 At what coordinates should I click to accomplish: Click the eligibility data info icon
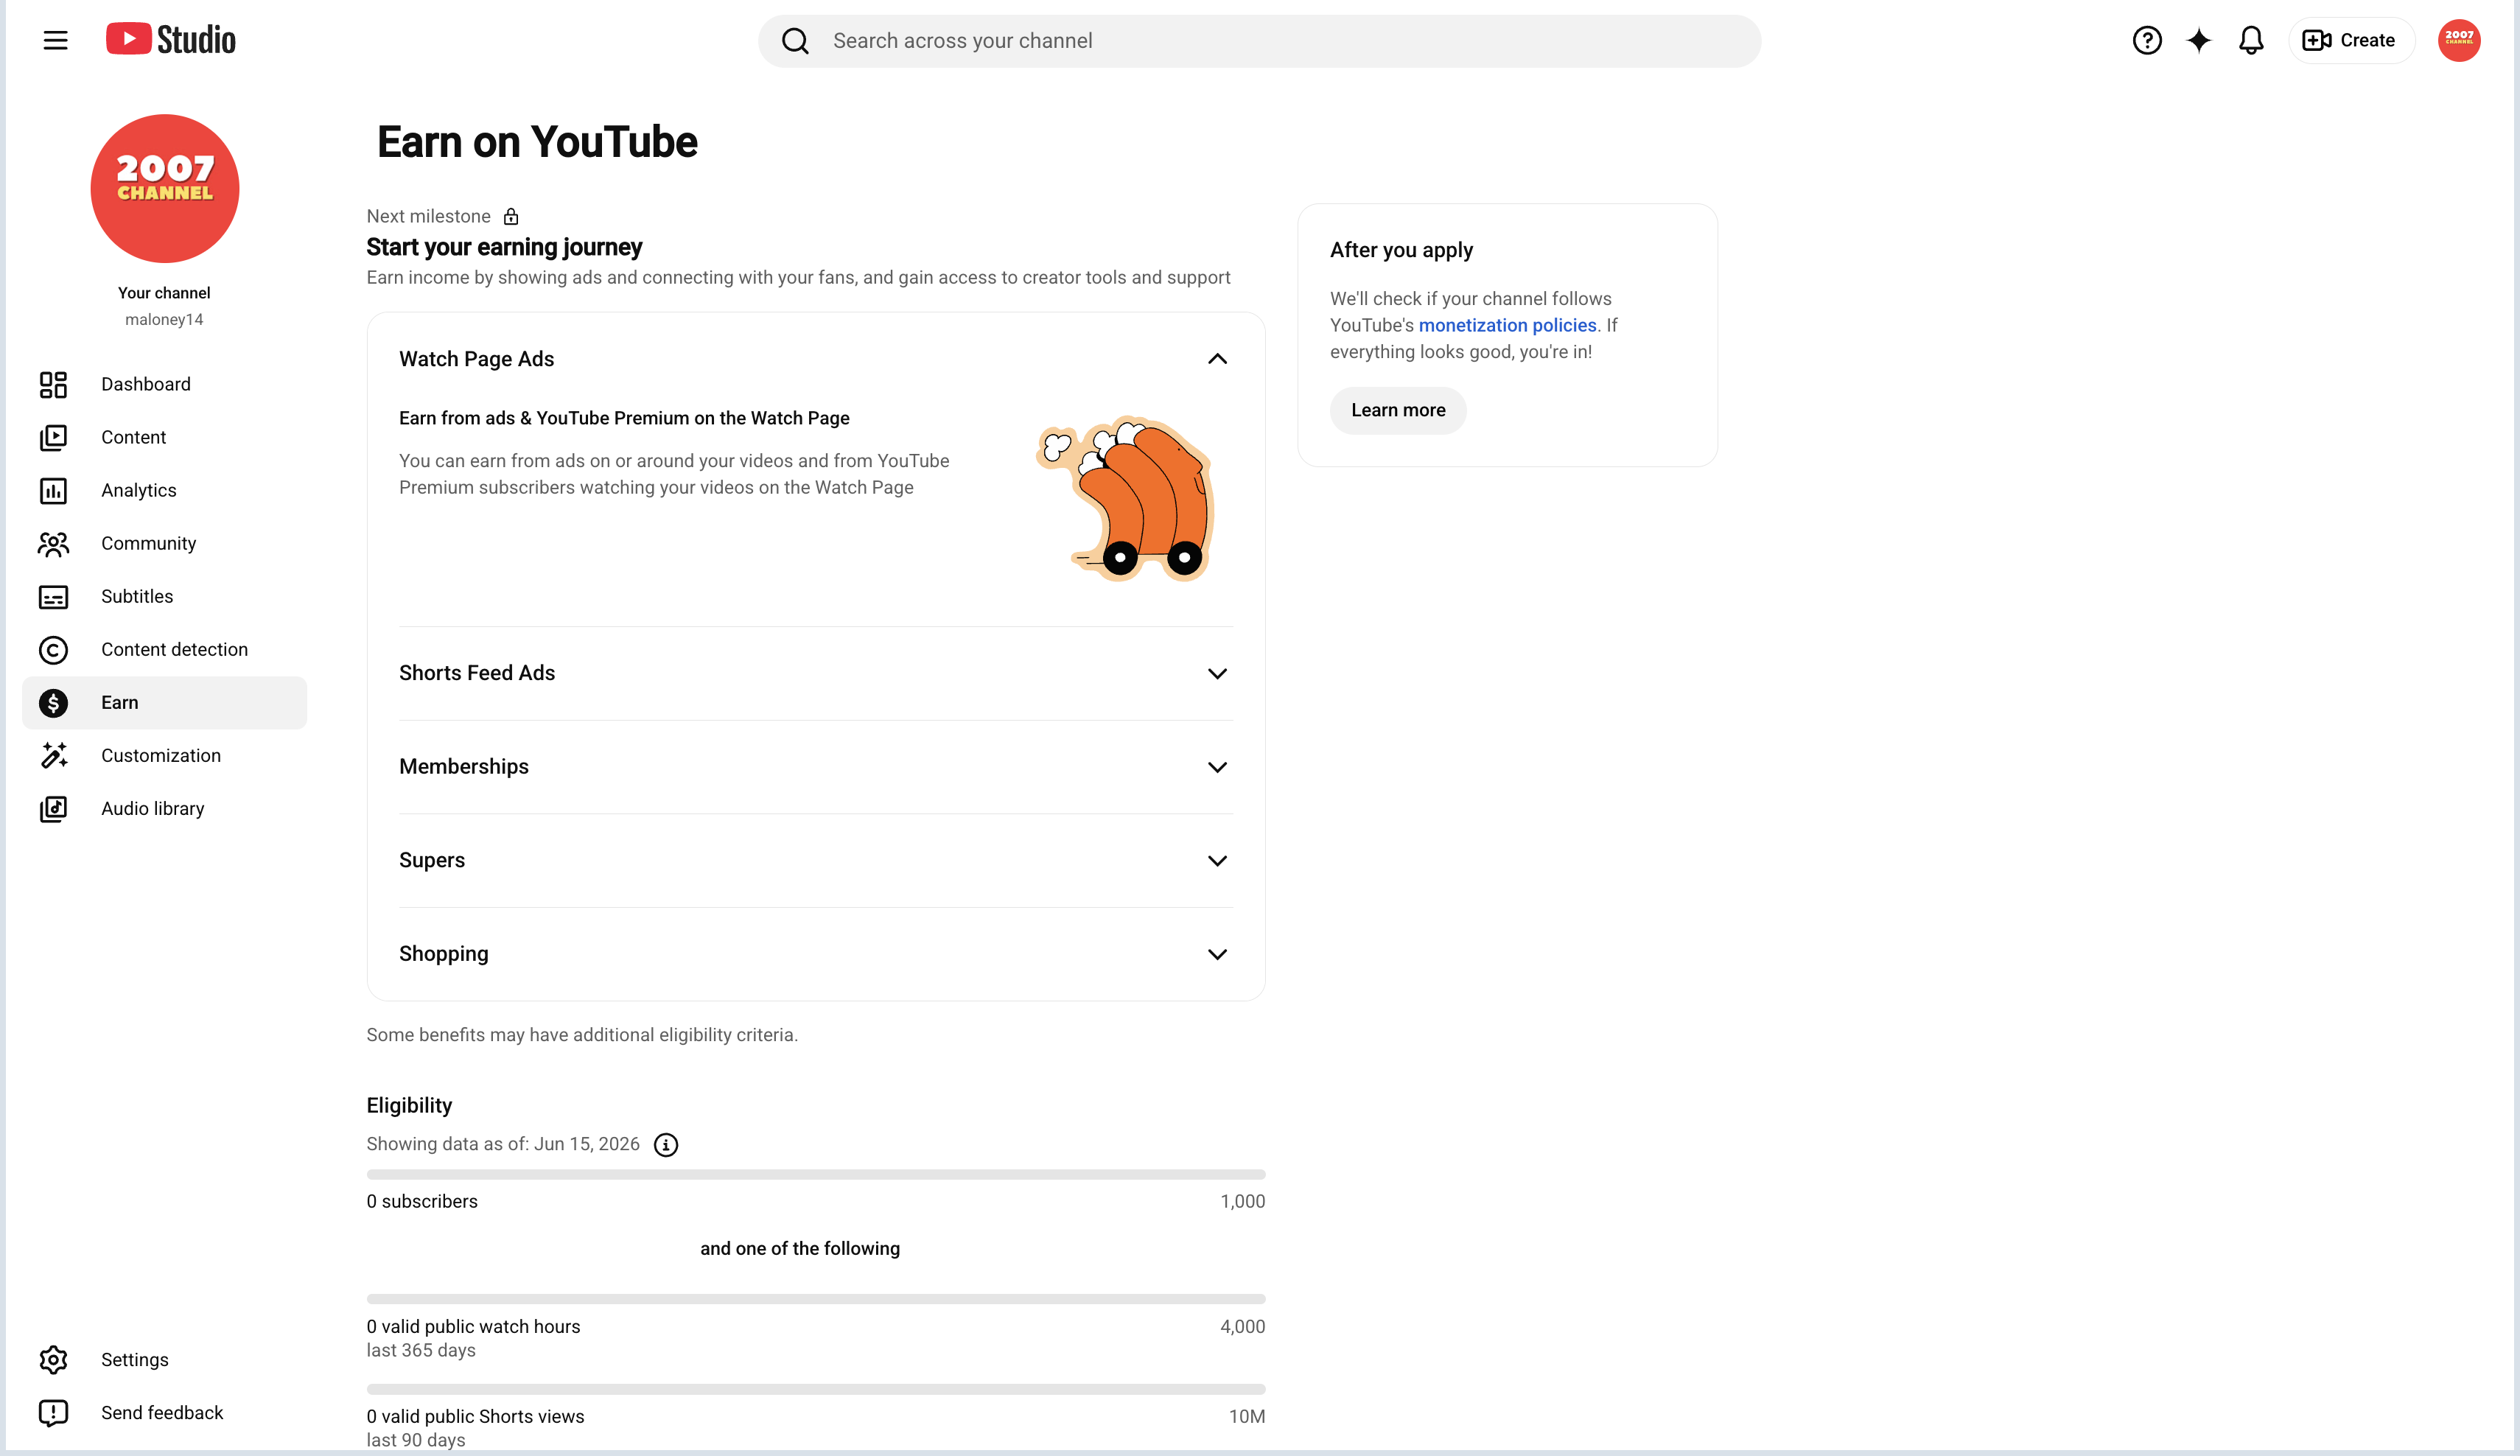[x=665, y=1144]
